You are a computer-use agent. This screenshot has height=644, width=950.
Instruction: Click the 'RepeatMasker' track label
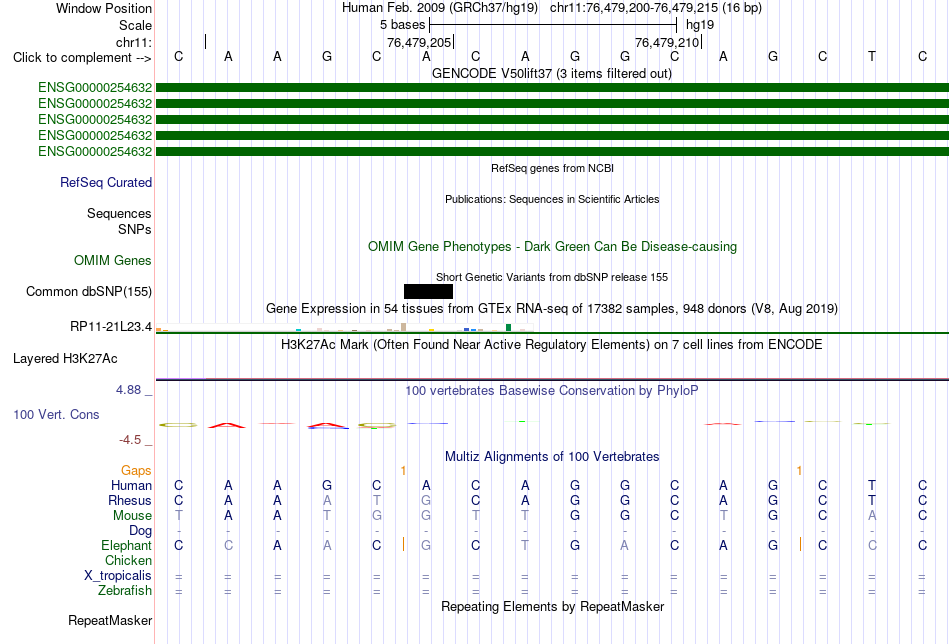tap(110, 620)
